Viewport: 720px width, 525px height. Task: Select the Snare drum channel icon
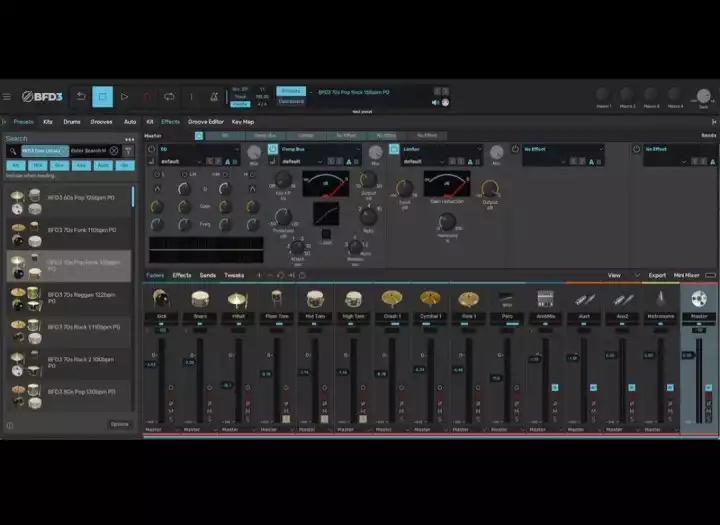tap(200, 299)
